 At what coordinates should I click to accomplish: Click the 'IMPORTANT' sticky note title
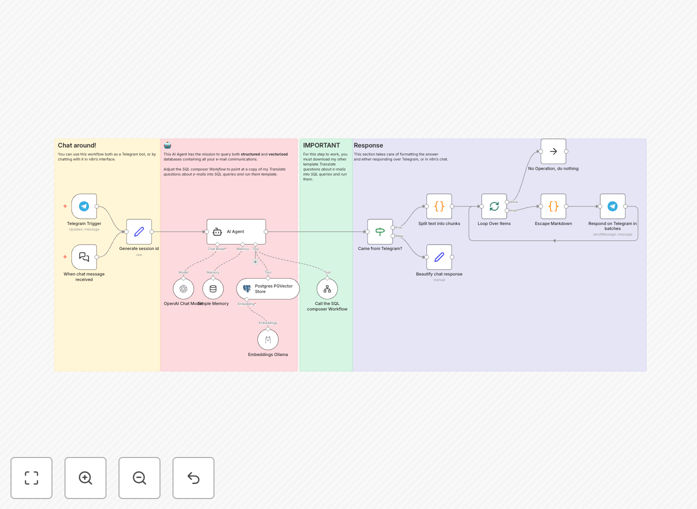point(321,145)
